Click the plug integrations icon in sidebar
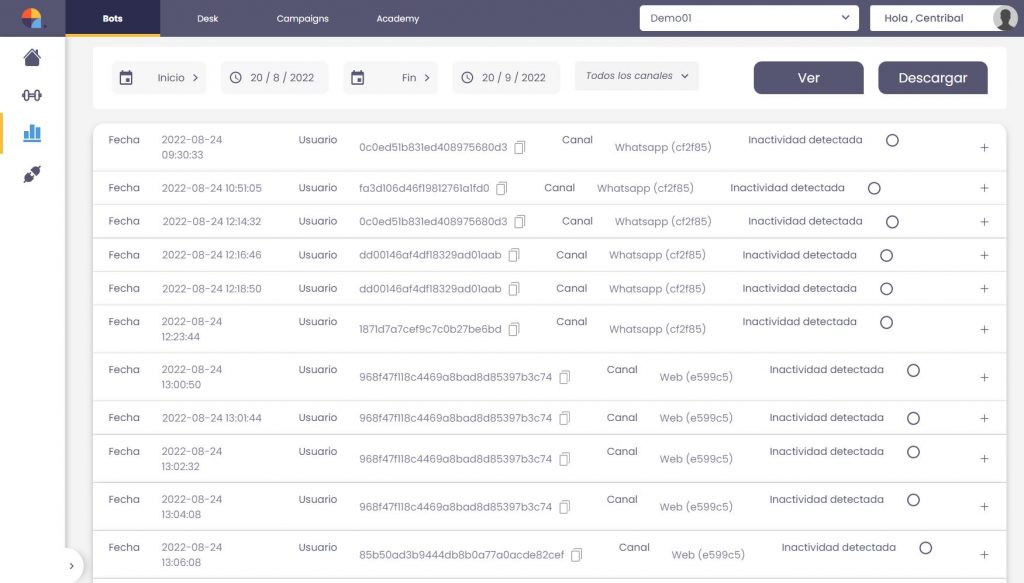The image size is (1024, 583). coord(32,174)
